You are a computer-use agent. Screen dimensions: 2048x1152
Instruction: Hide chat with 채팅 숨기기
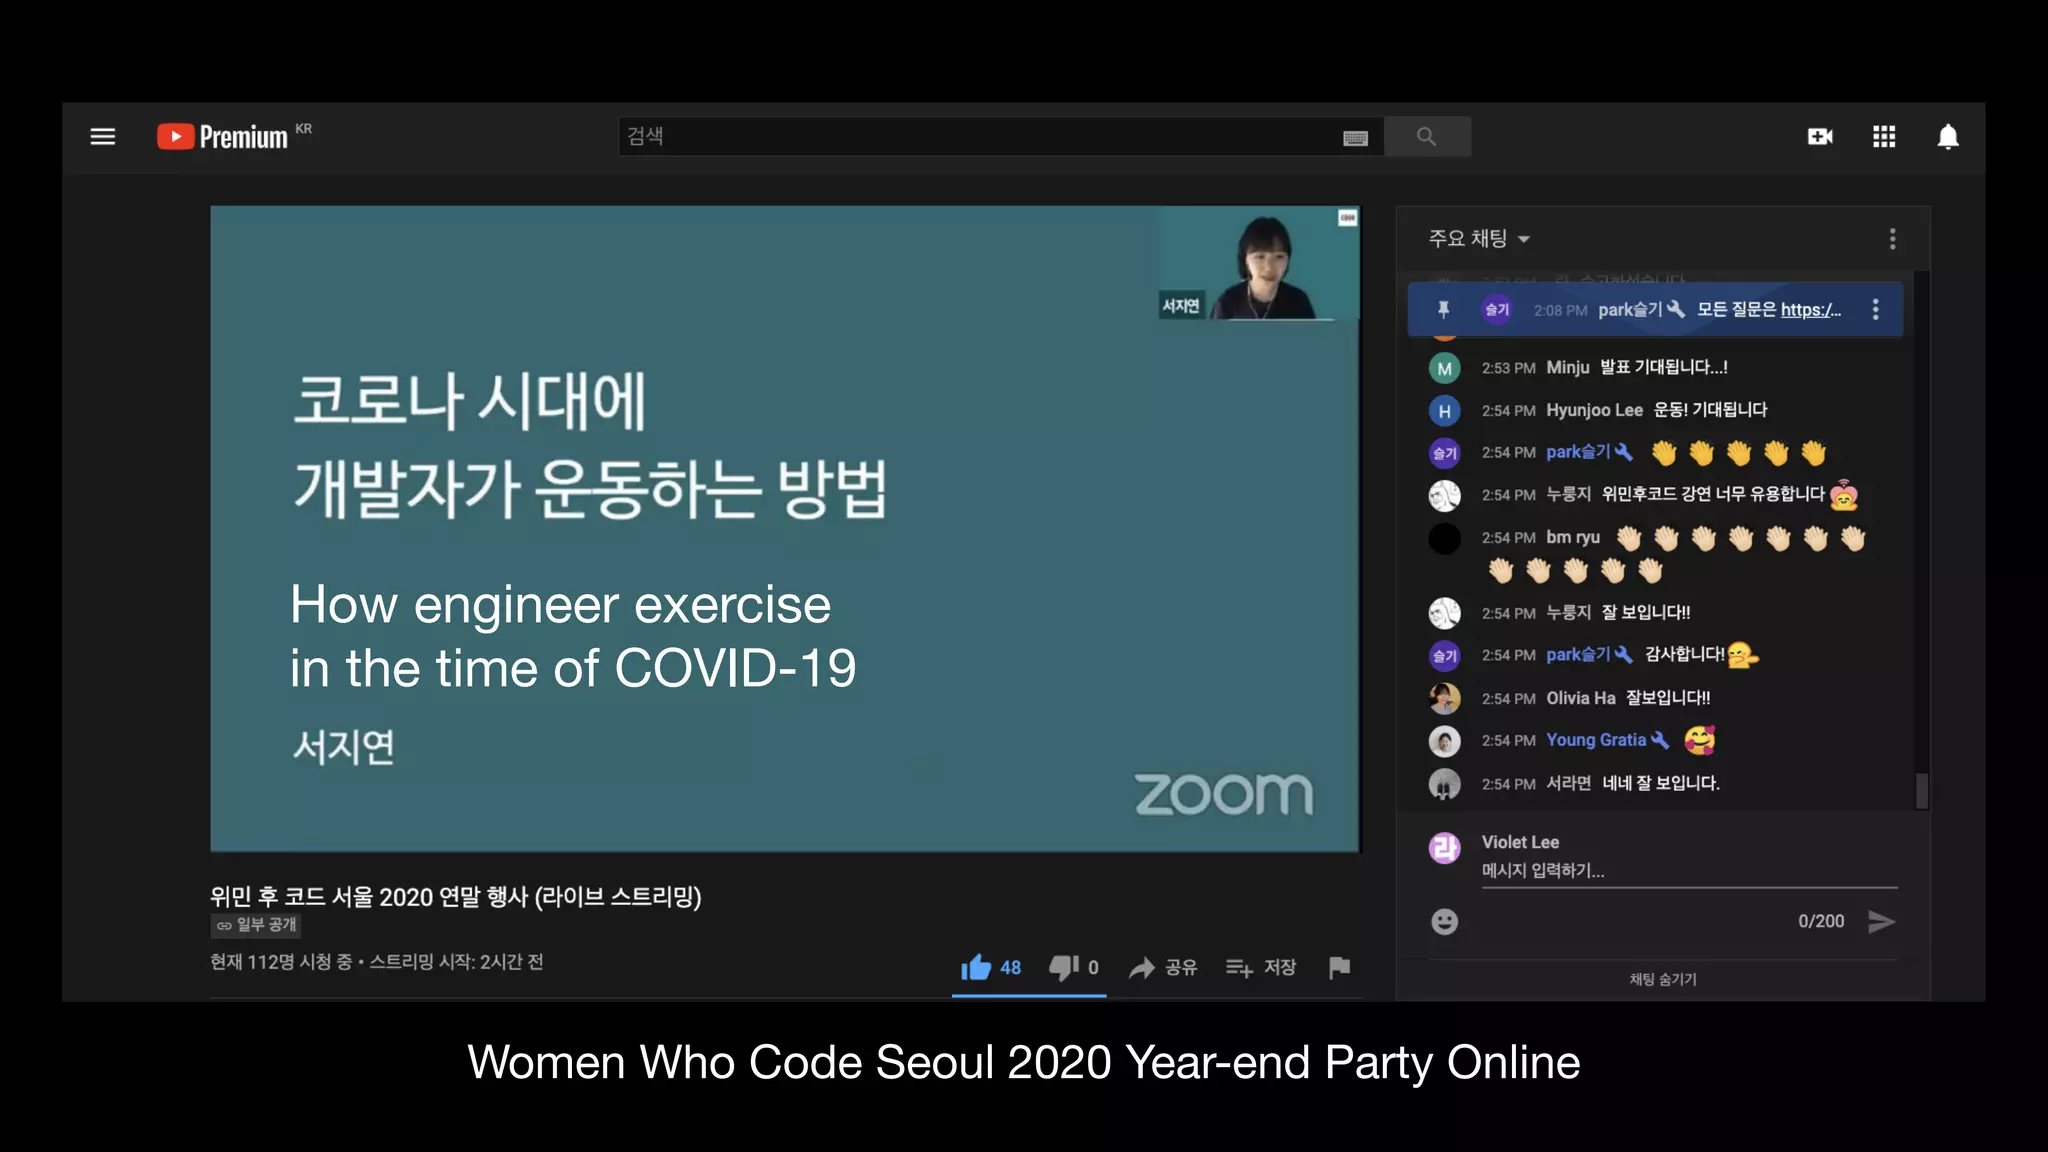coord(1662,979)
